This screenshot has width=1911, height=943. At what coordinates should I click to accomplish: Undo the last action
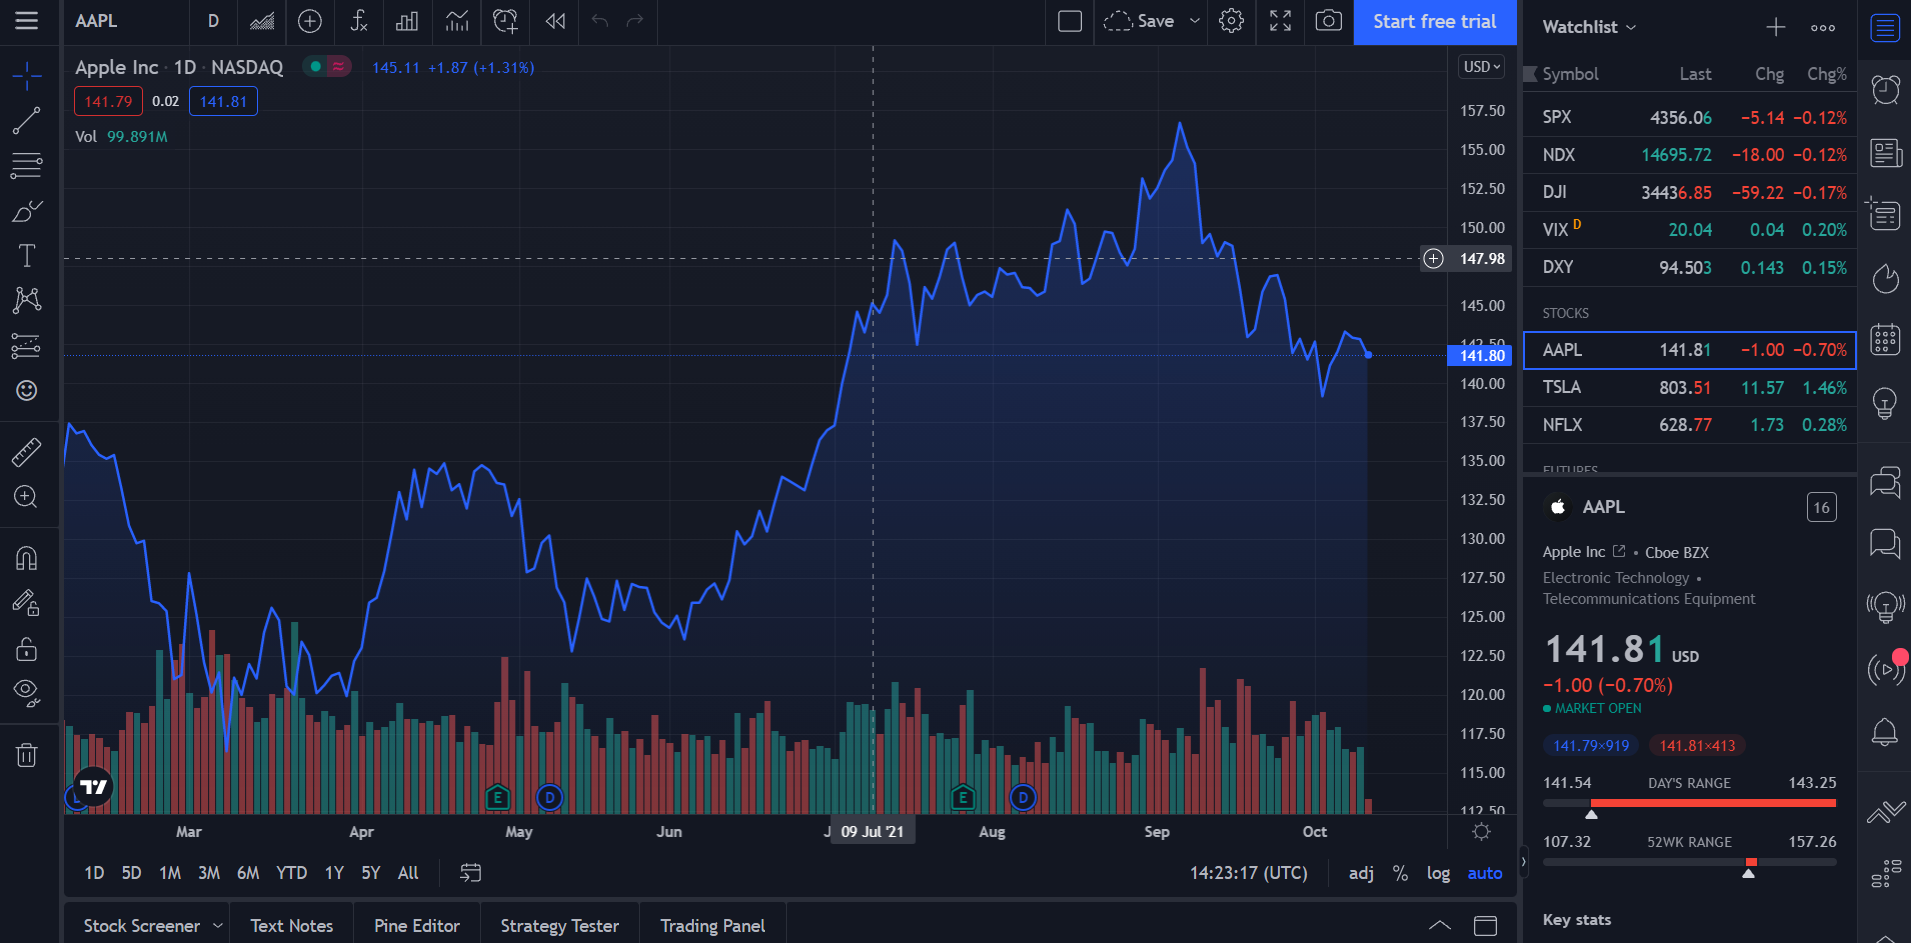[x=600, y=21]
